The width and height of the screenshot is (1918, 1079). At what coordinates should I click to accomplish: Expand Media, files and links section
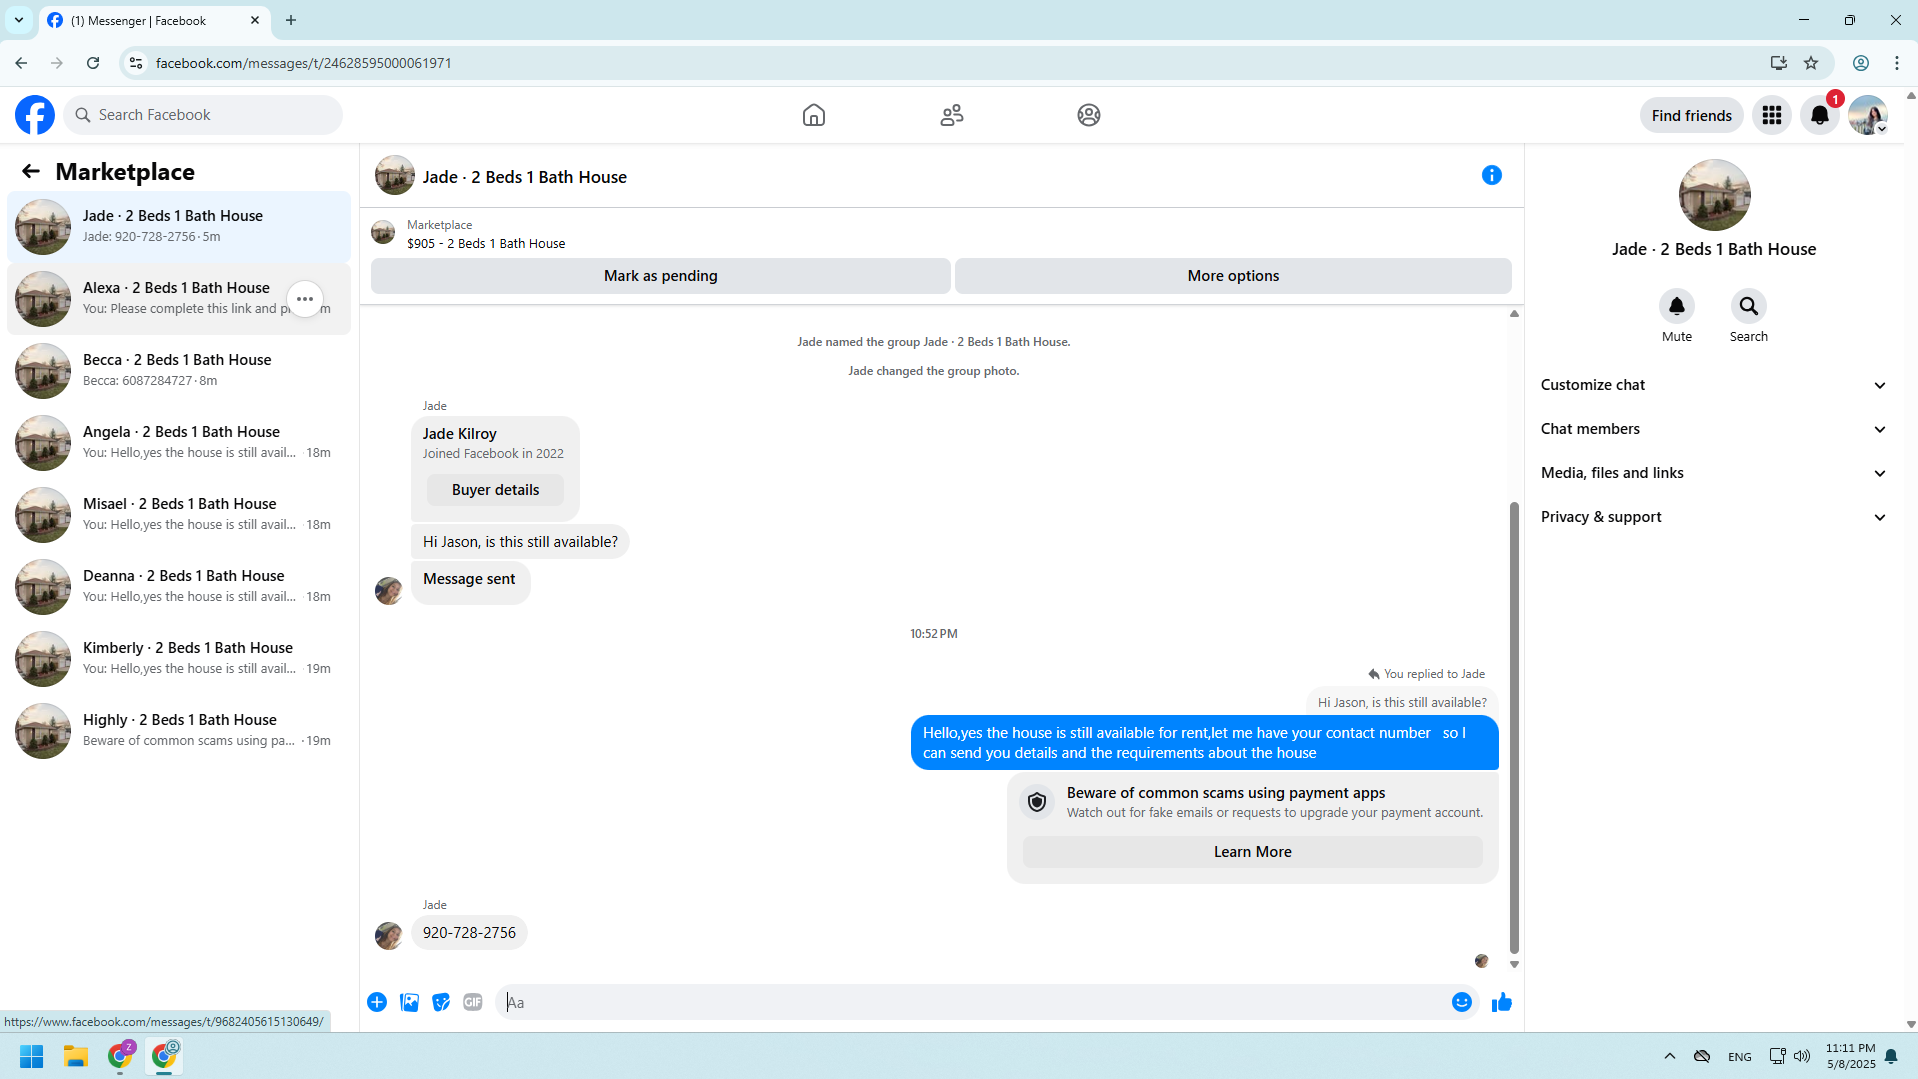1714,473
